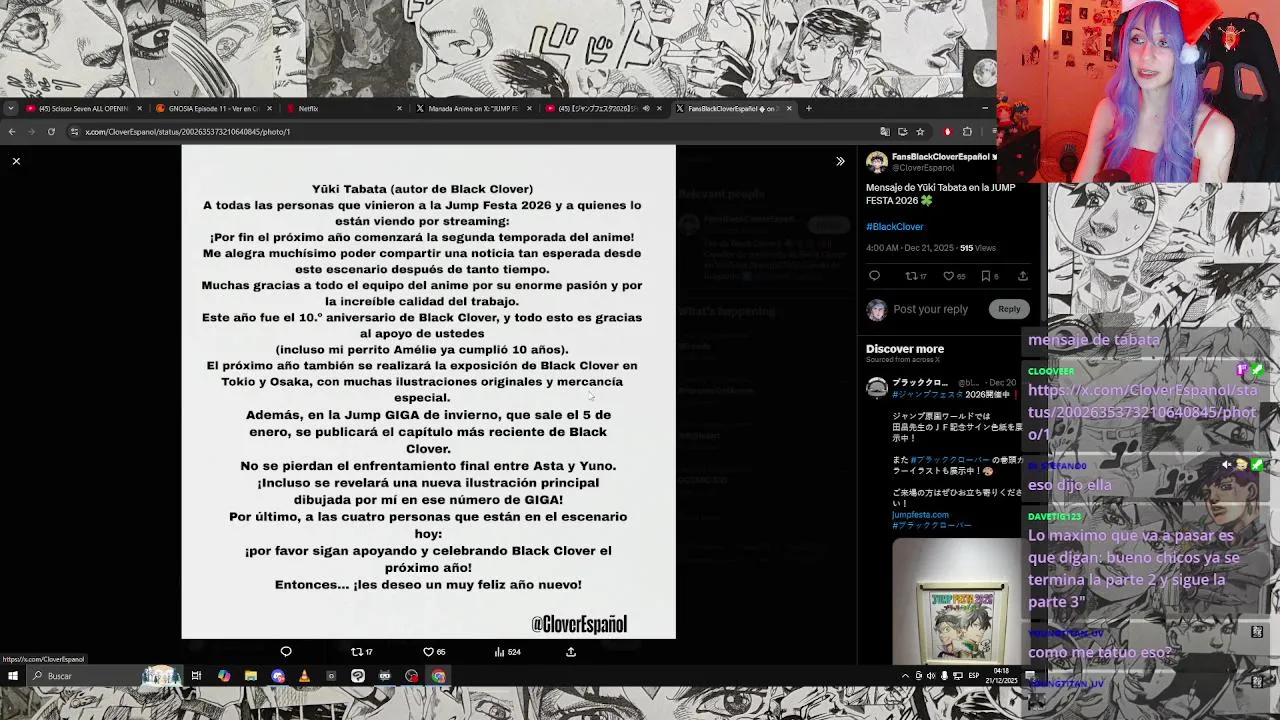Bookmark the tweet in the sidebar
The image size is (1280, 720).
(990, 276)
